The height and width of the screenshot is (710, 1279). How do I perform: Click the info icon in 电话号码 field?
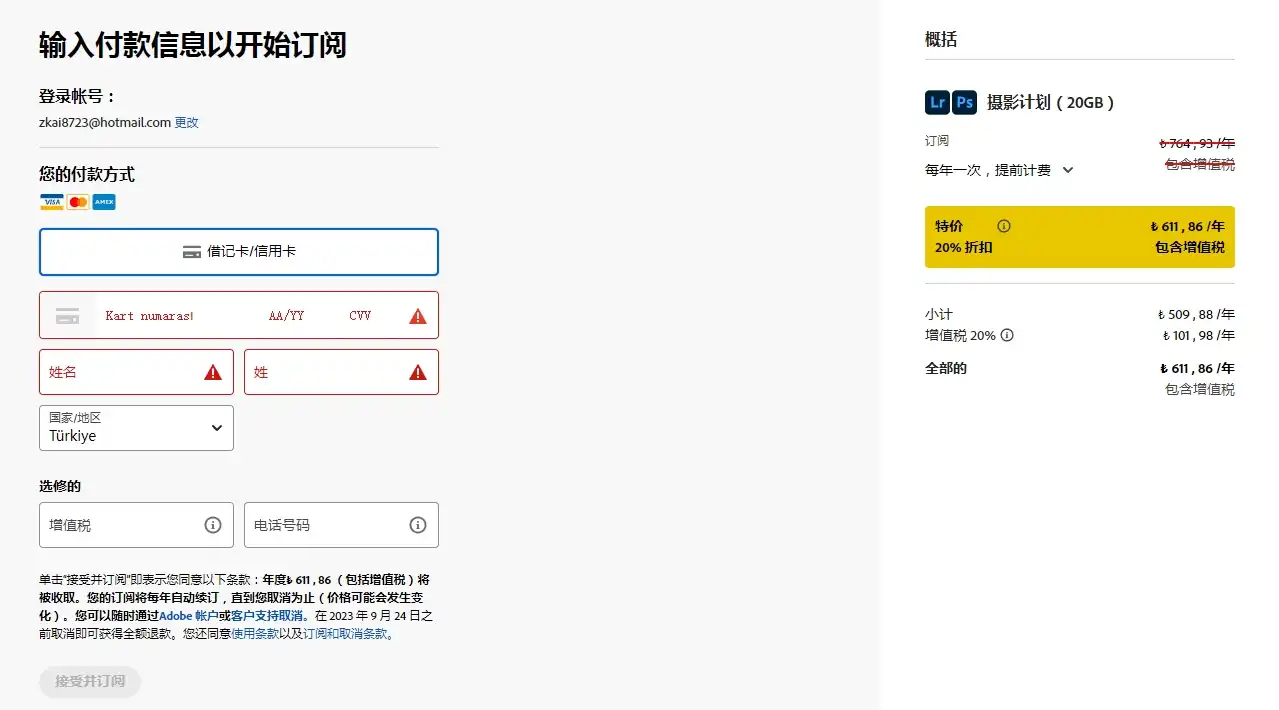[418, 525]
